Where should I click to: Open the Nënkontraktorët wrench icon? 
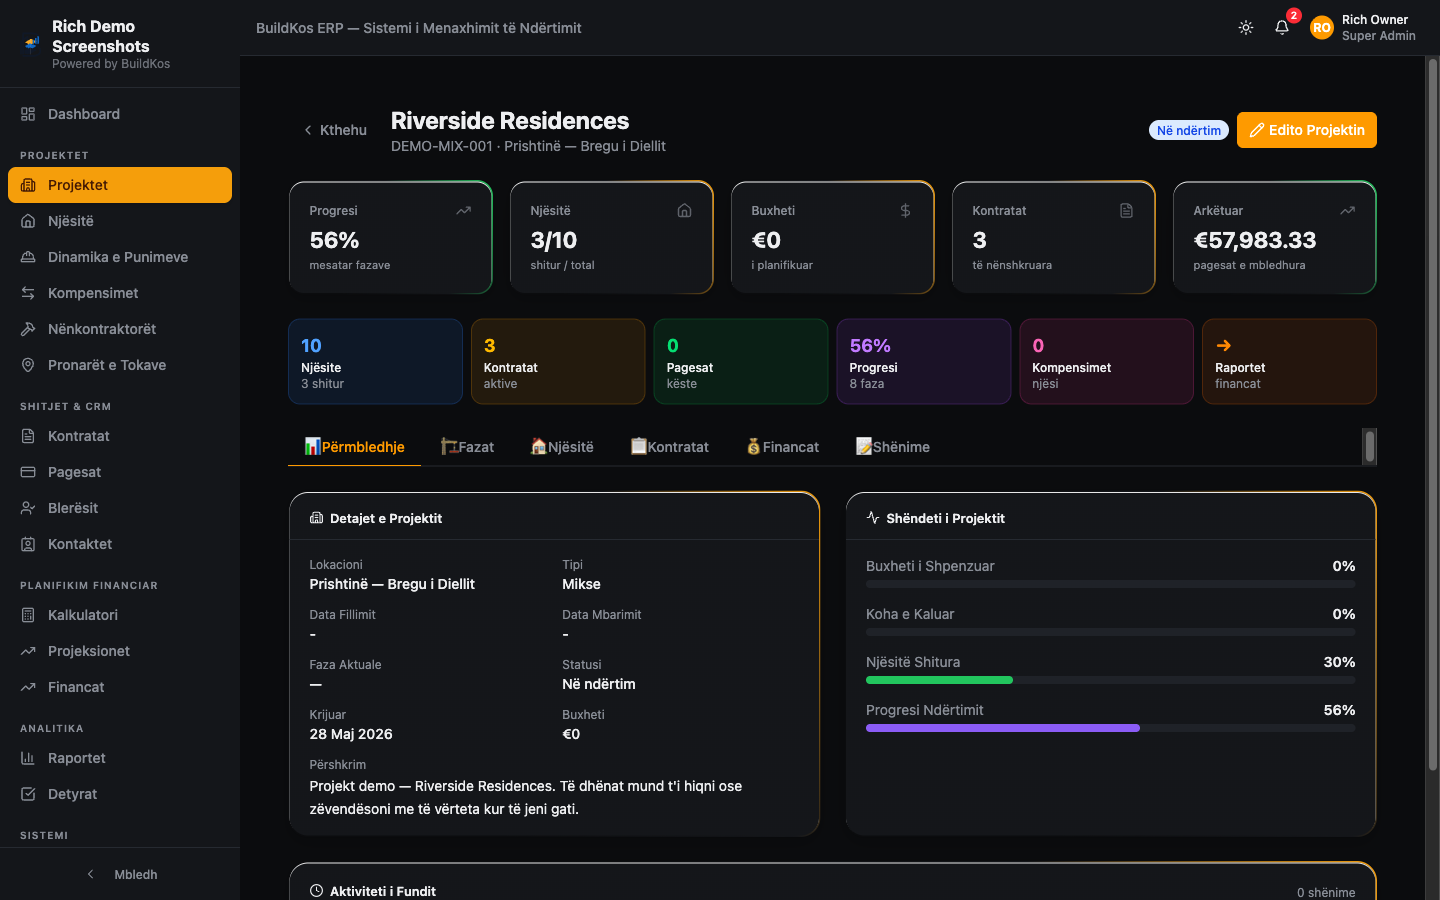coord(28,329)
